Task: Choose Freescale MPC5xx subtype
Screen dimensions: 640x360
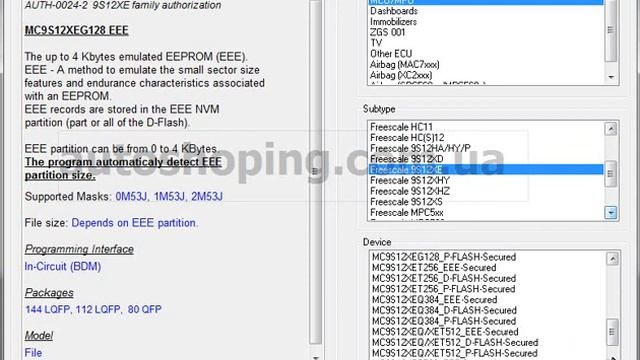Action: [486, 212]
